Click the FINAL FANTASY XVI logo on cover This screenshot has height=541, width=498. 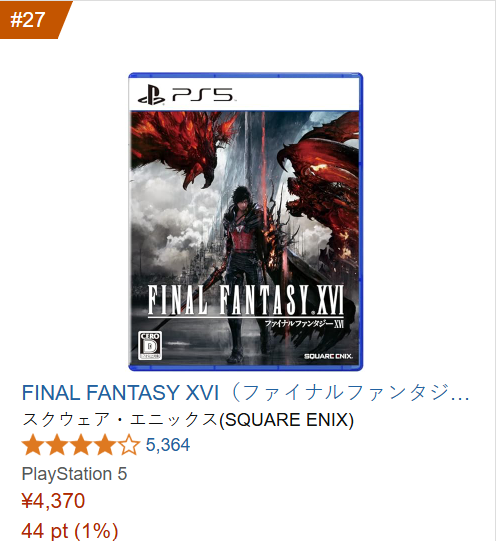pos(246,300)
